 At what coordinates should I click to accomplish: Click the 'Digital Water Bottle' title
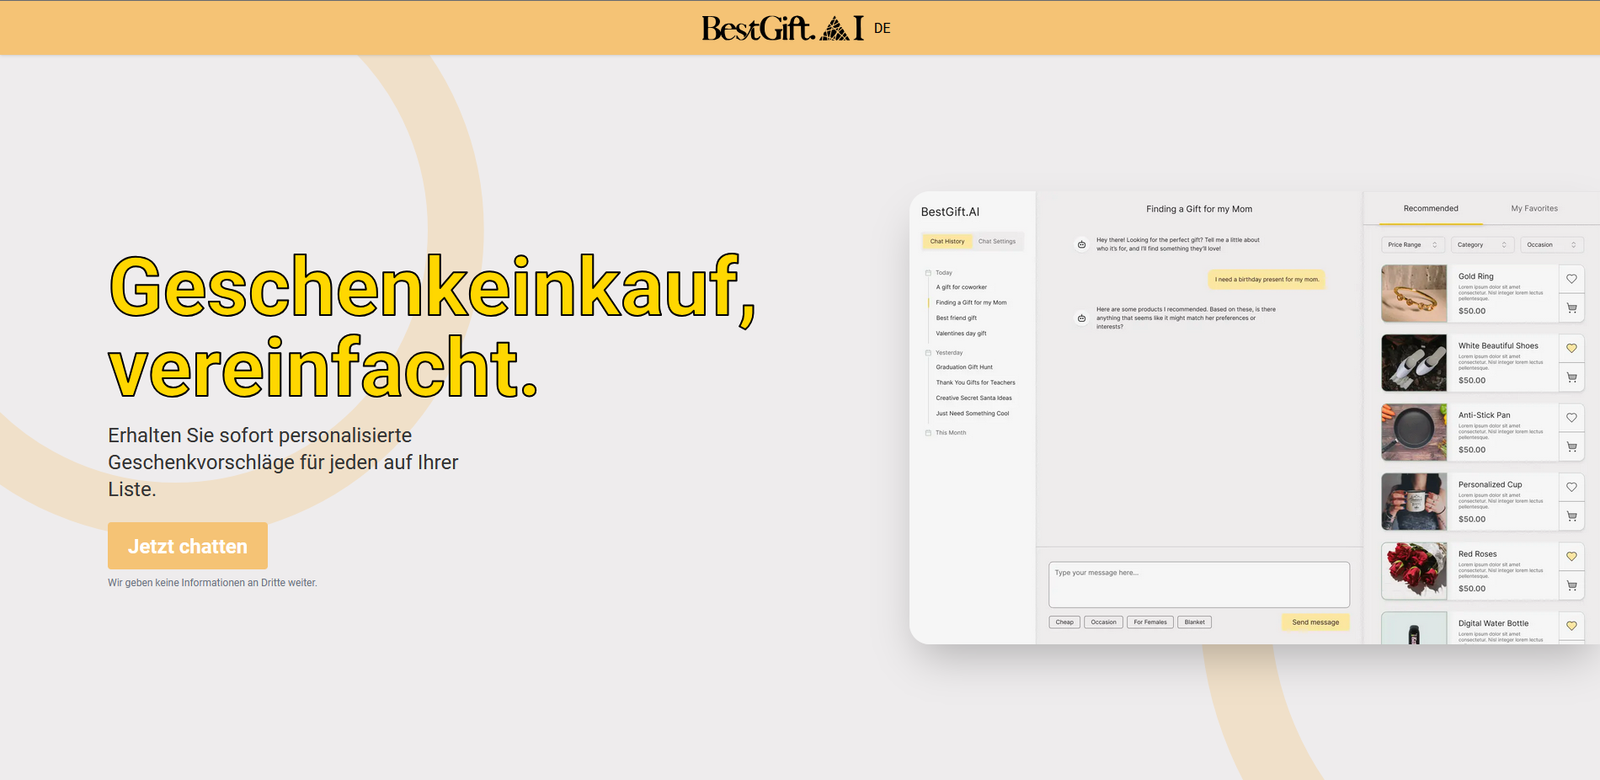pyautogui.click(x=1493, y=623)
